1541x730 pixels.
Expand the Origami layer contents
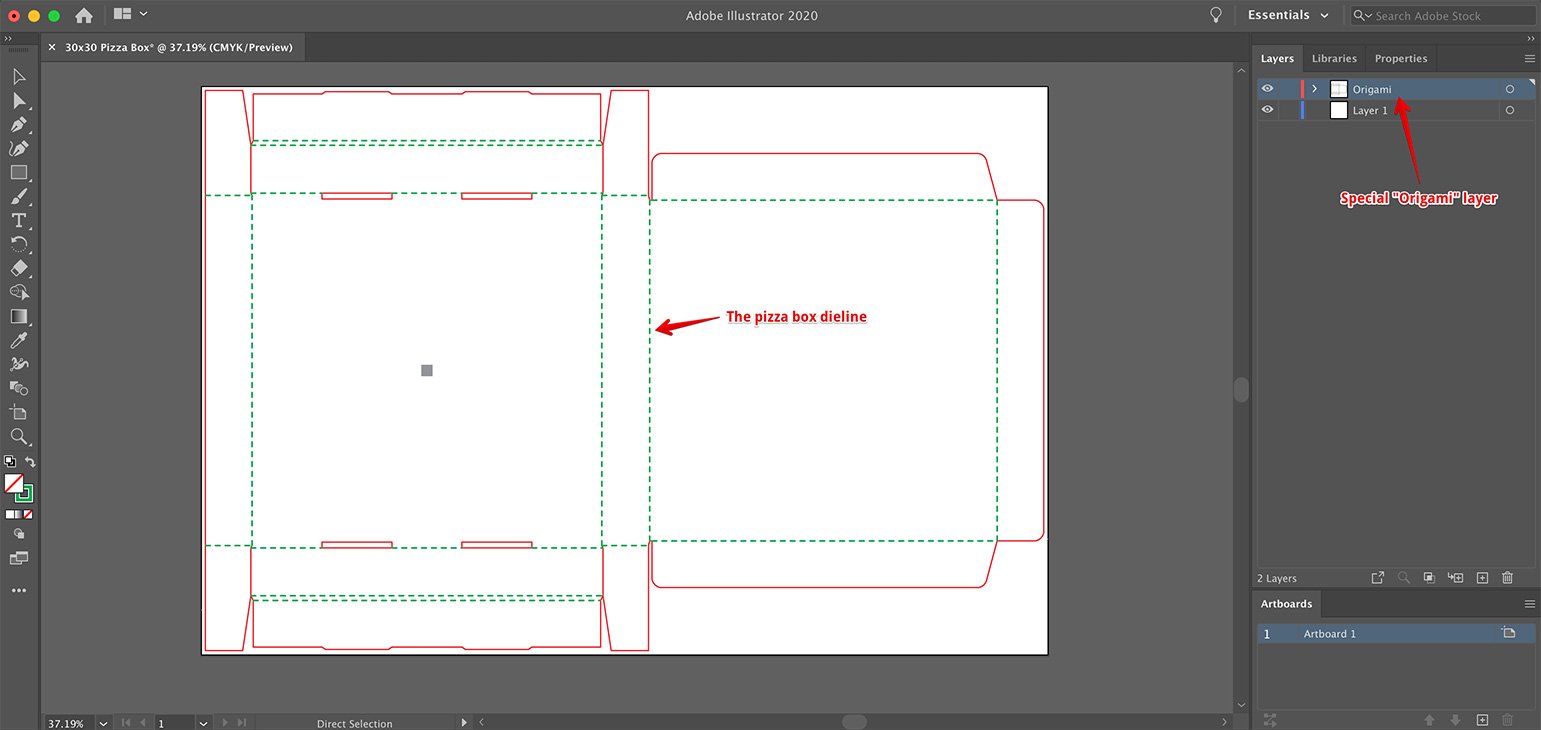[1314, 88]
